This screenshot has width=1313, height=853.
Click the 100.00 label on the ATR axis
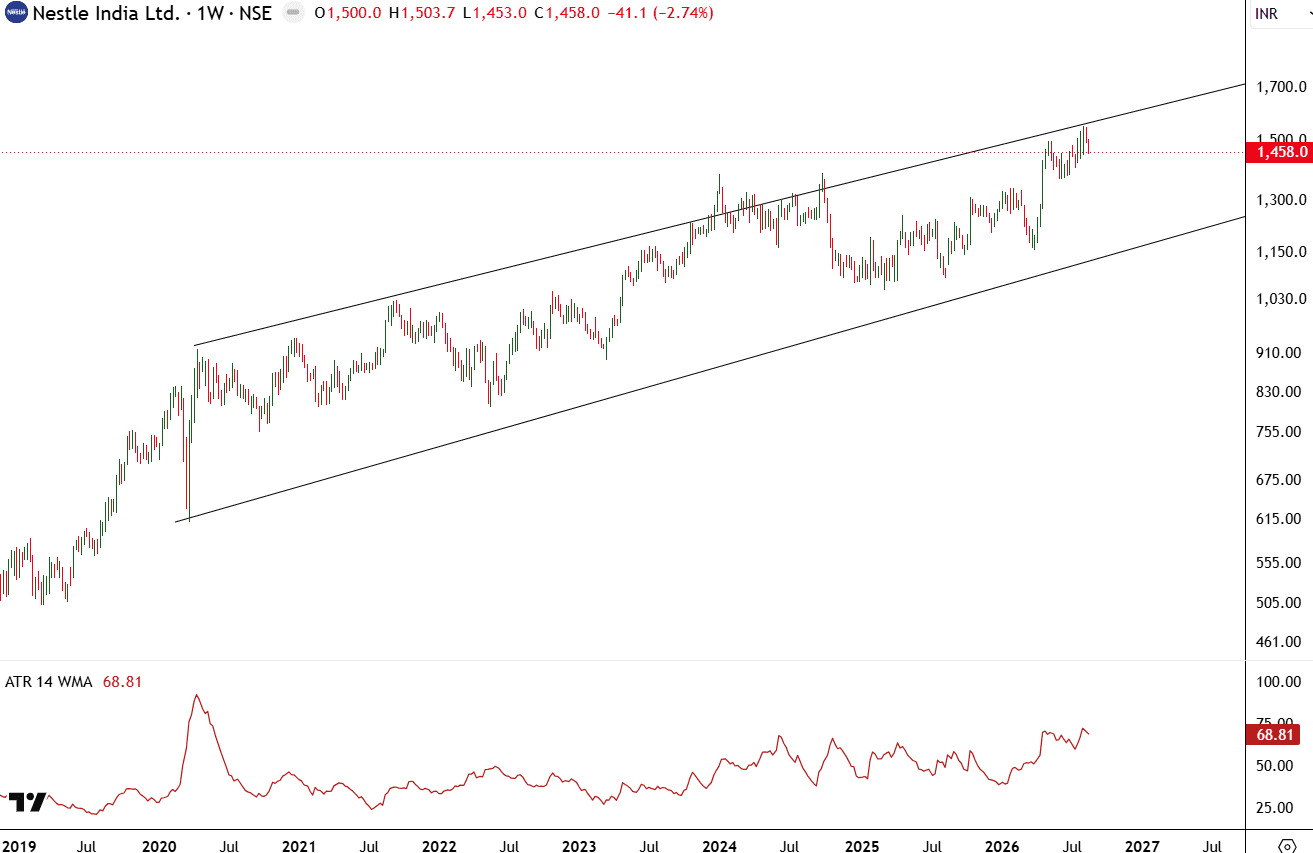point(1280,682)
